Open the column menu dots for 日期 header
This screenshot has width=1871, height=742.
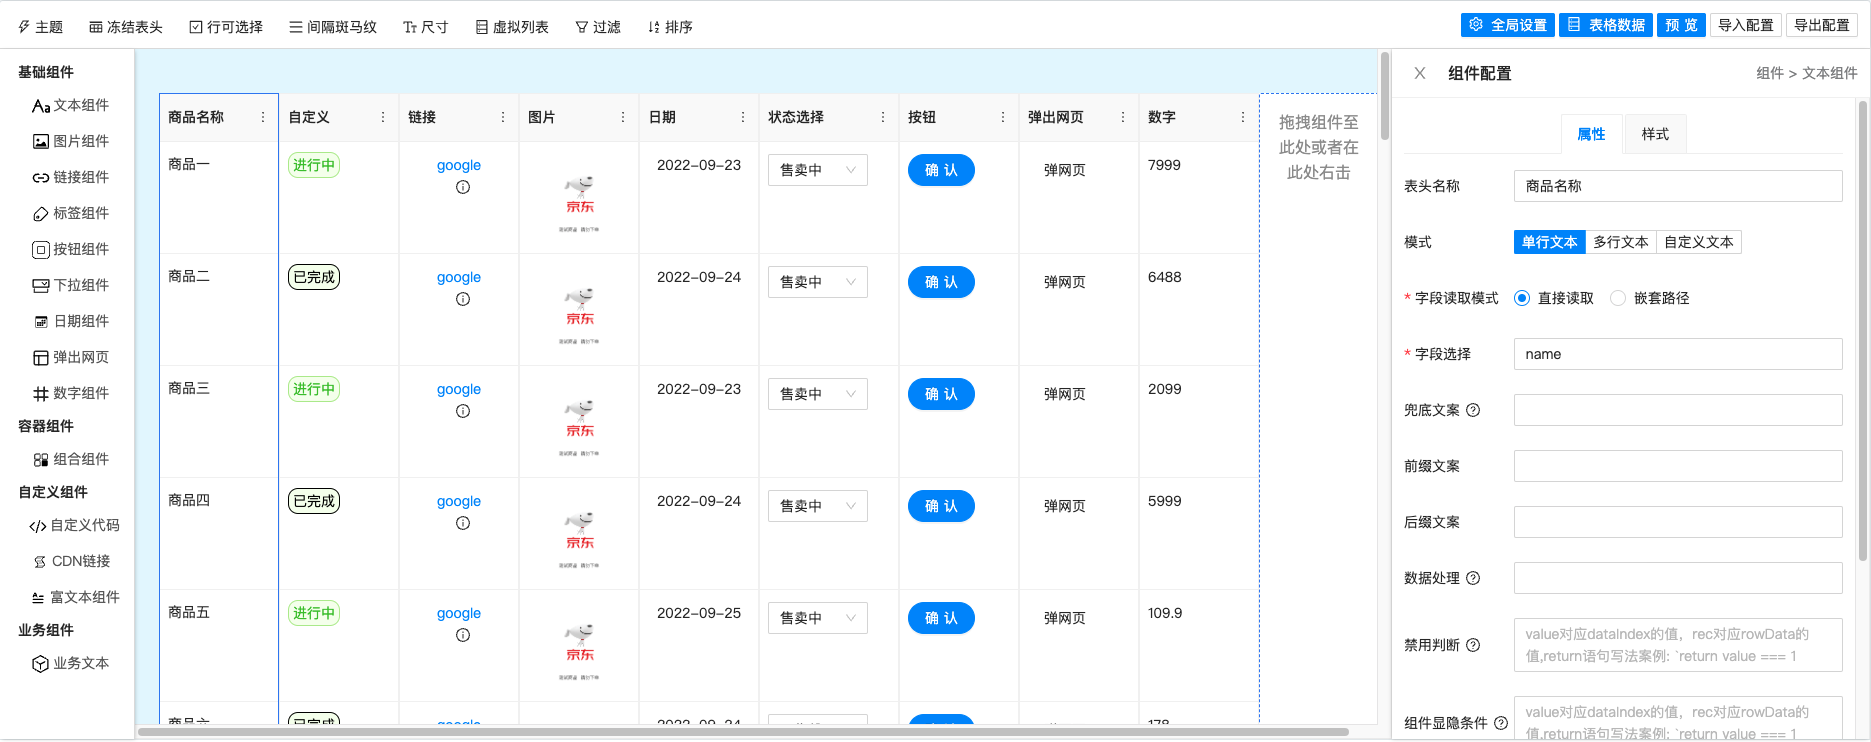point(743,117)
